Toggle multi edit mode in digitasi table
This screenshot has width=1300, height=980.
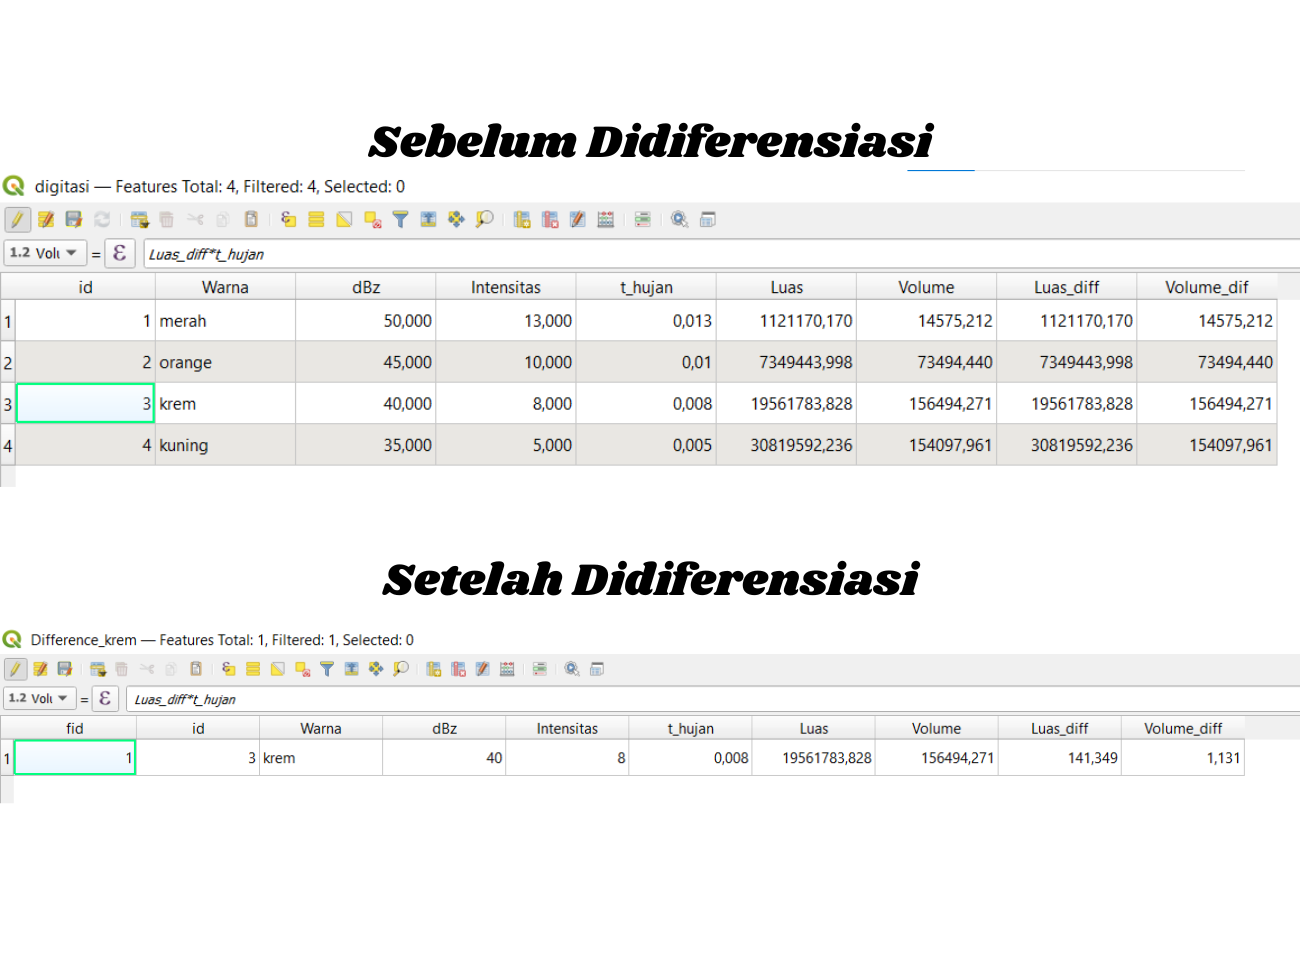(x=46, y=220)
